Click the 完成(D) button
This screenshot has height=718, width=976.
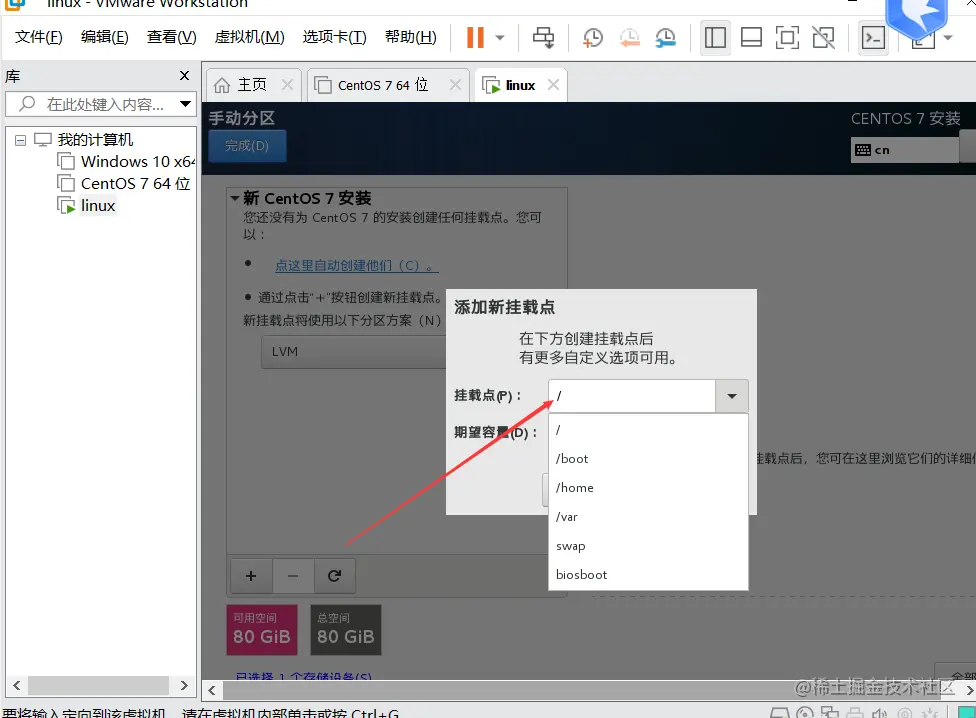point(247,146)
